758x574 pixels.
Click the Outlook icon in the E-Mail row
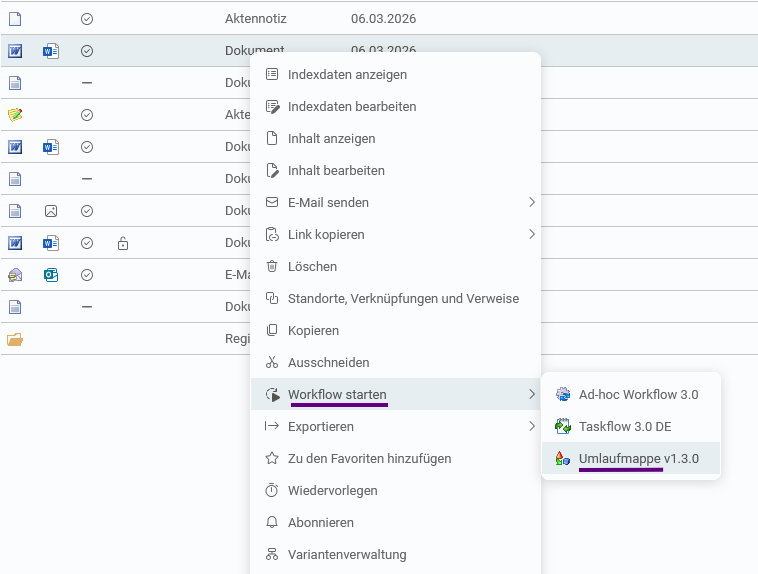tap(51, 275)
